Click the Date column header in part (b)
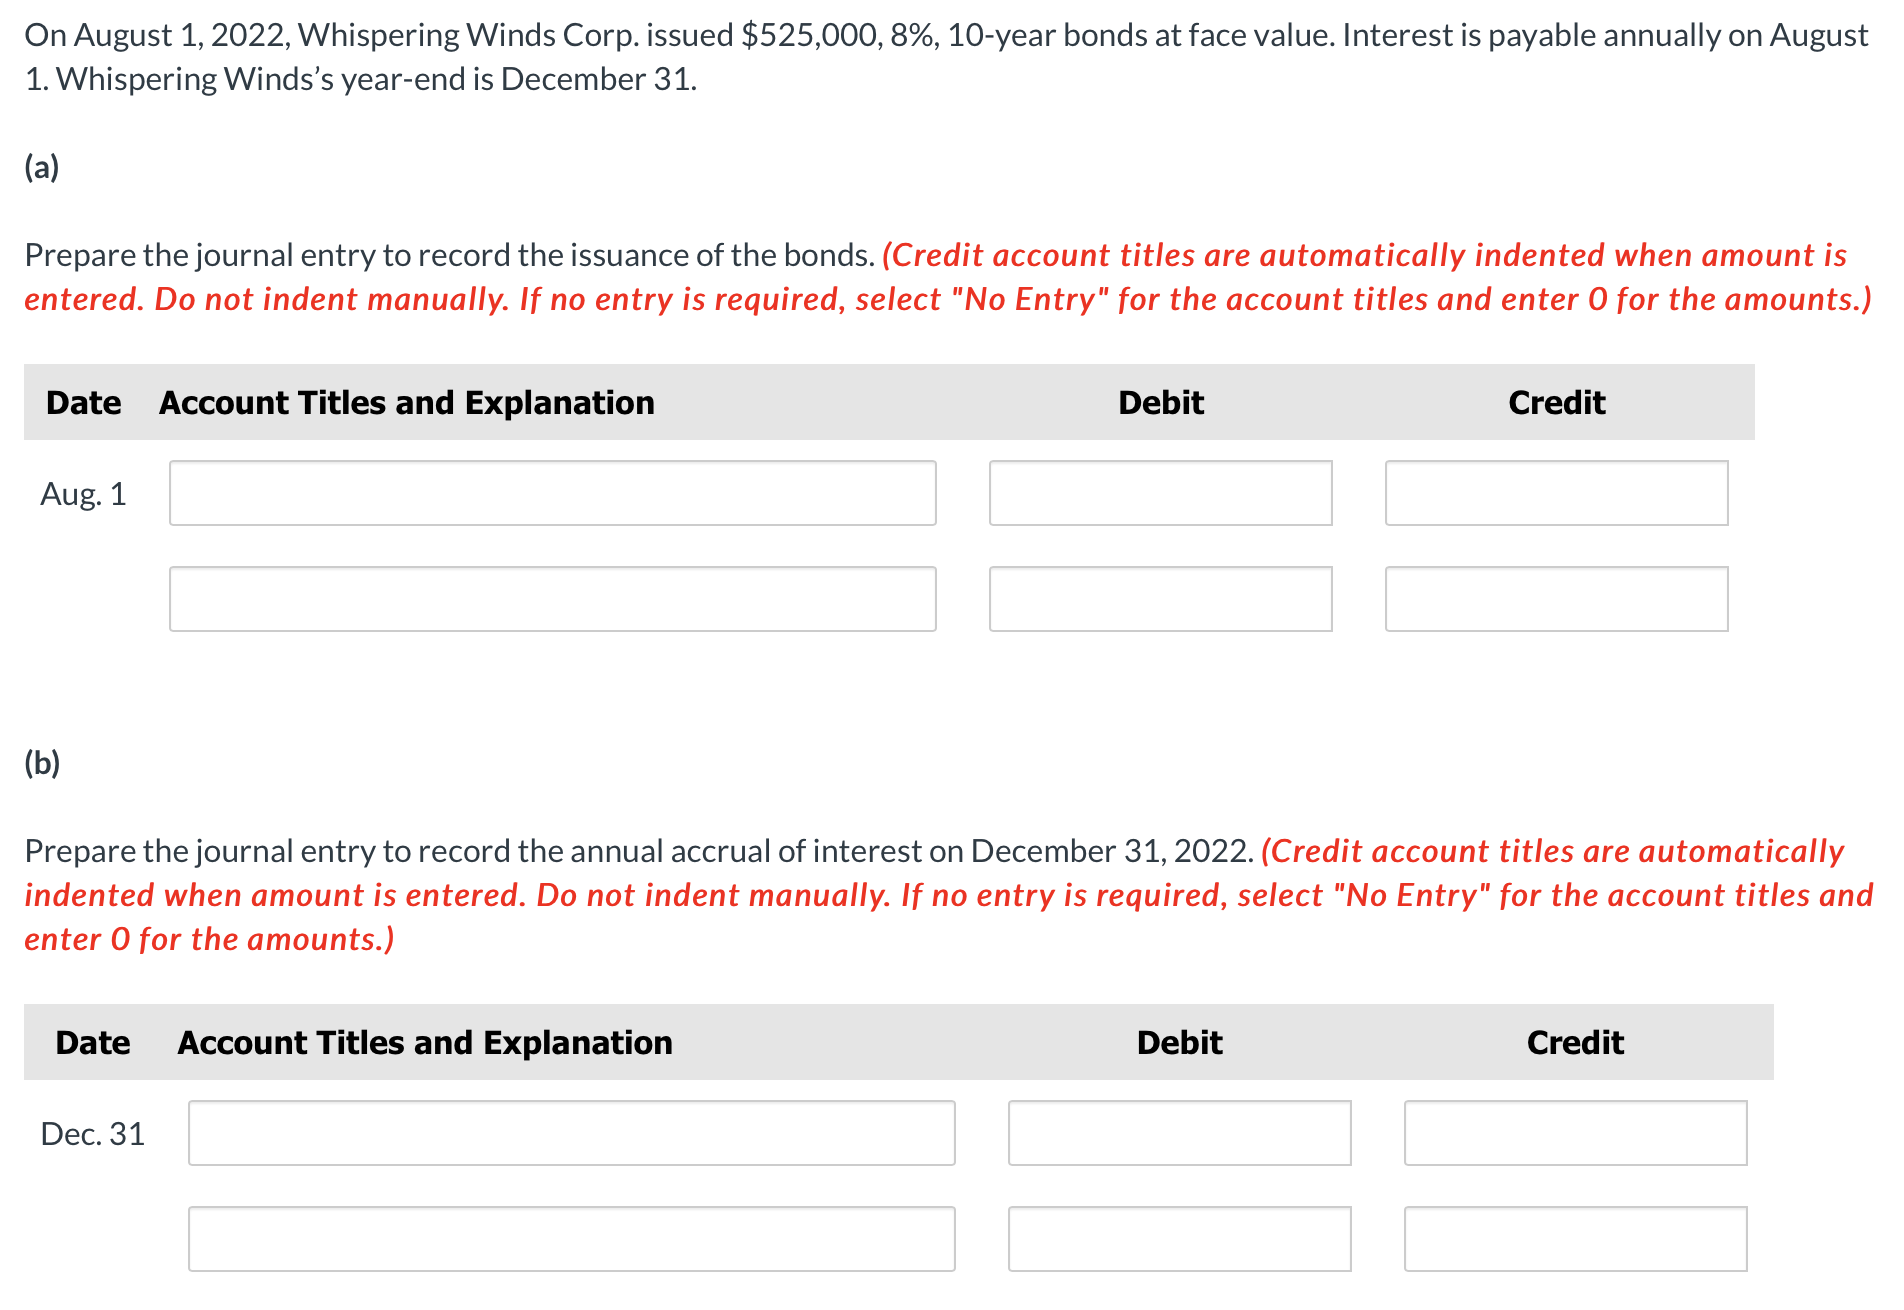The image size is (1904, 1310). [93, 1042]
